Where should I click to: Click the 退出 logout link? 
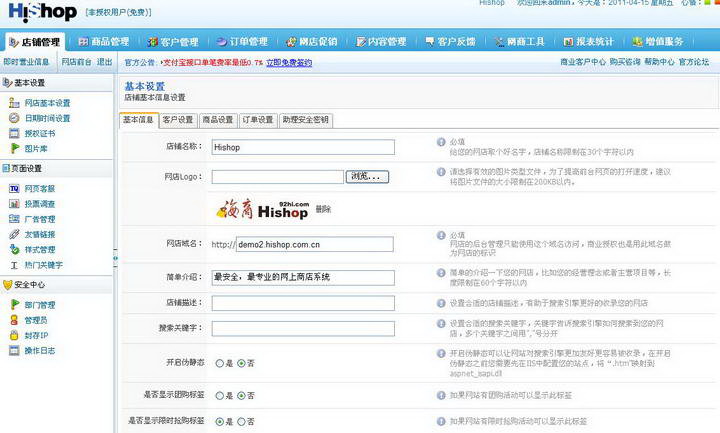pos(105,62)
